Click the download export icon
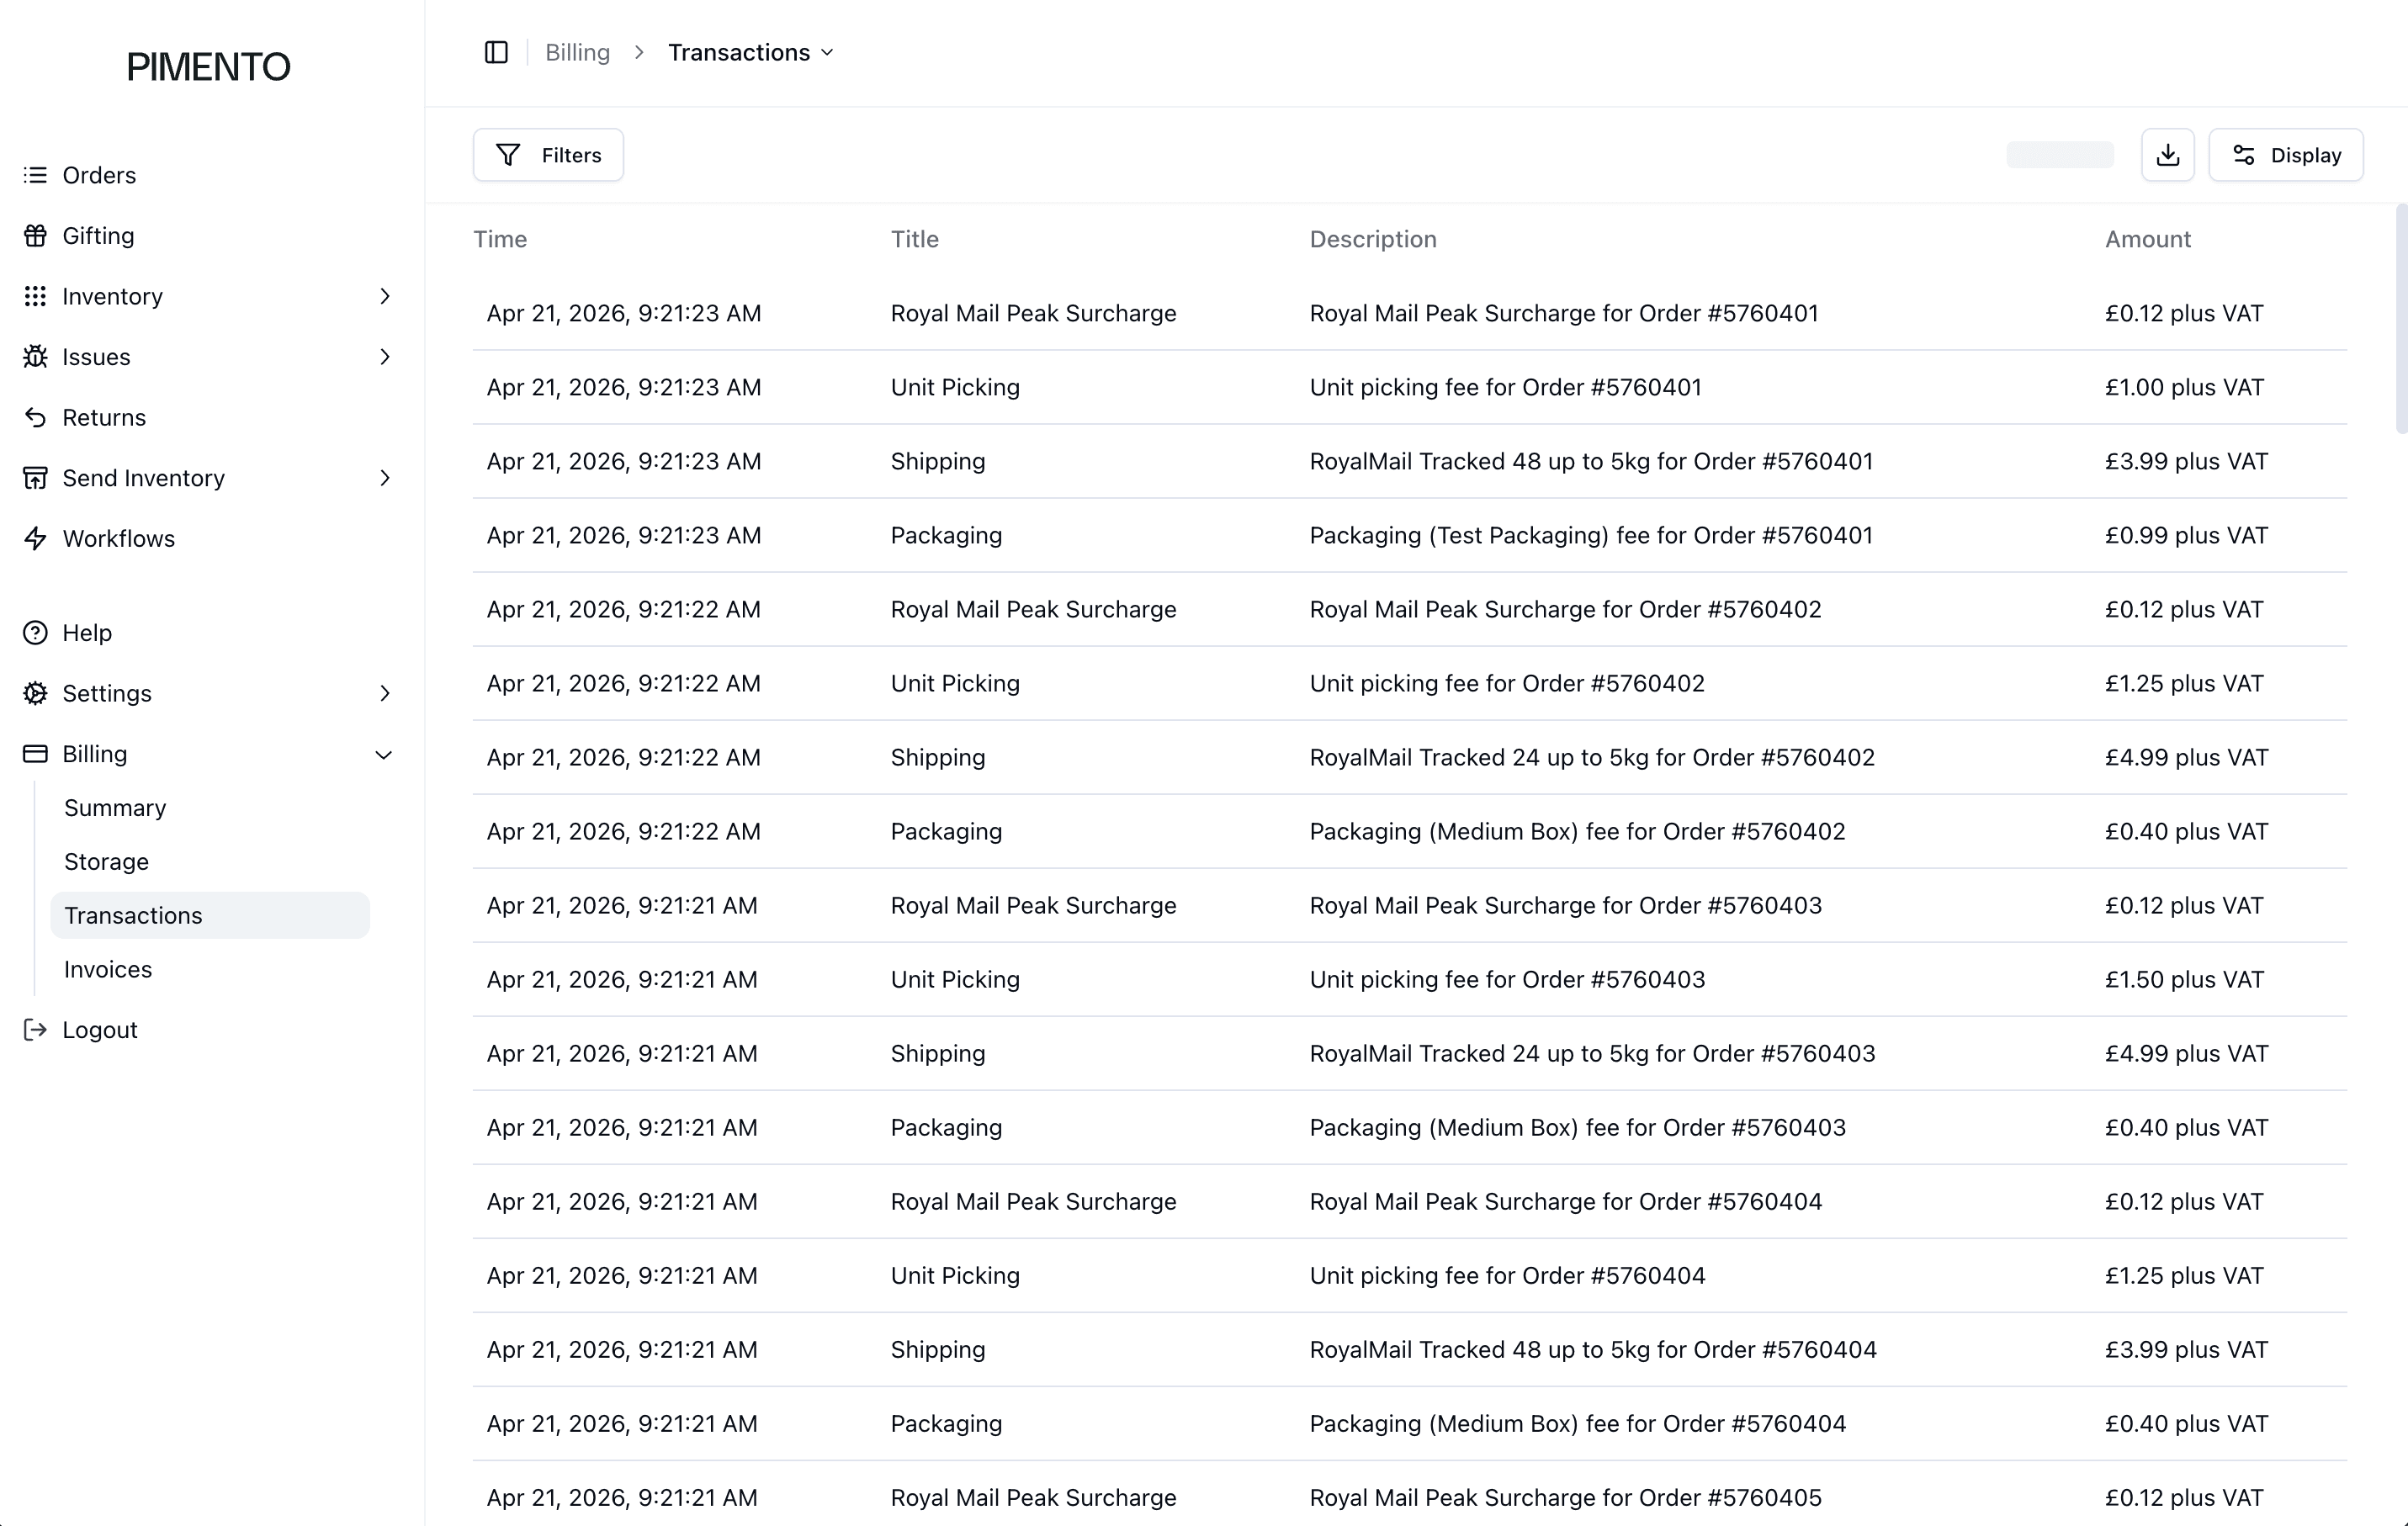 pyautogui.click(x=2167, y=155)
